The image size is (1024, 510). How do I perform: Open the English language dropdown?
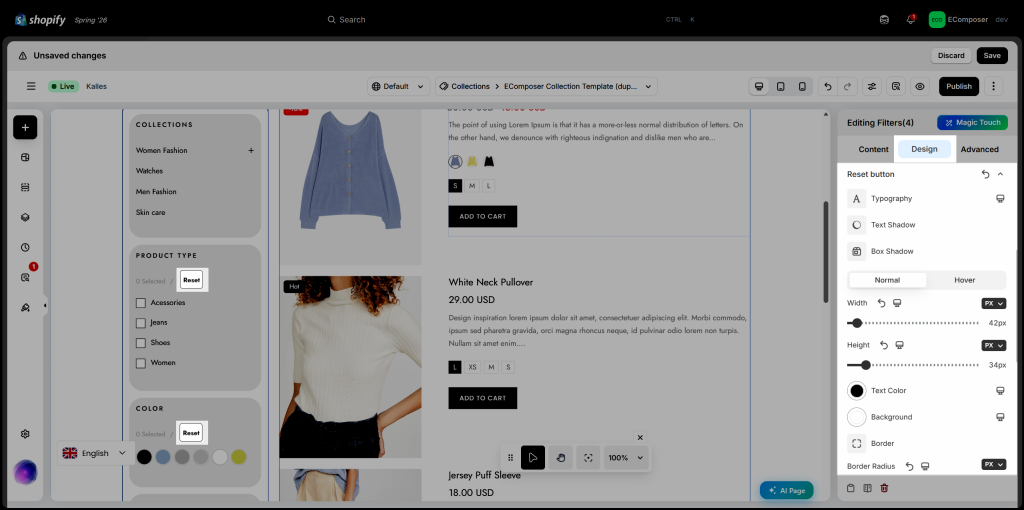(x=95, y=453)
